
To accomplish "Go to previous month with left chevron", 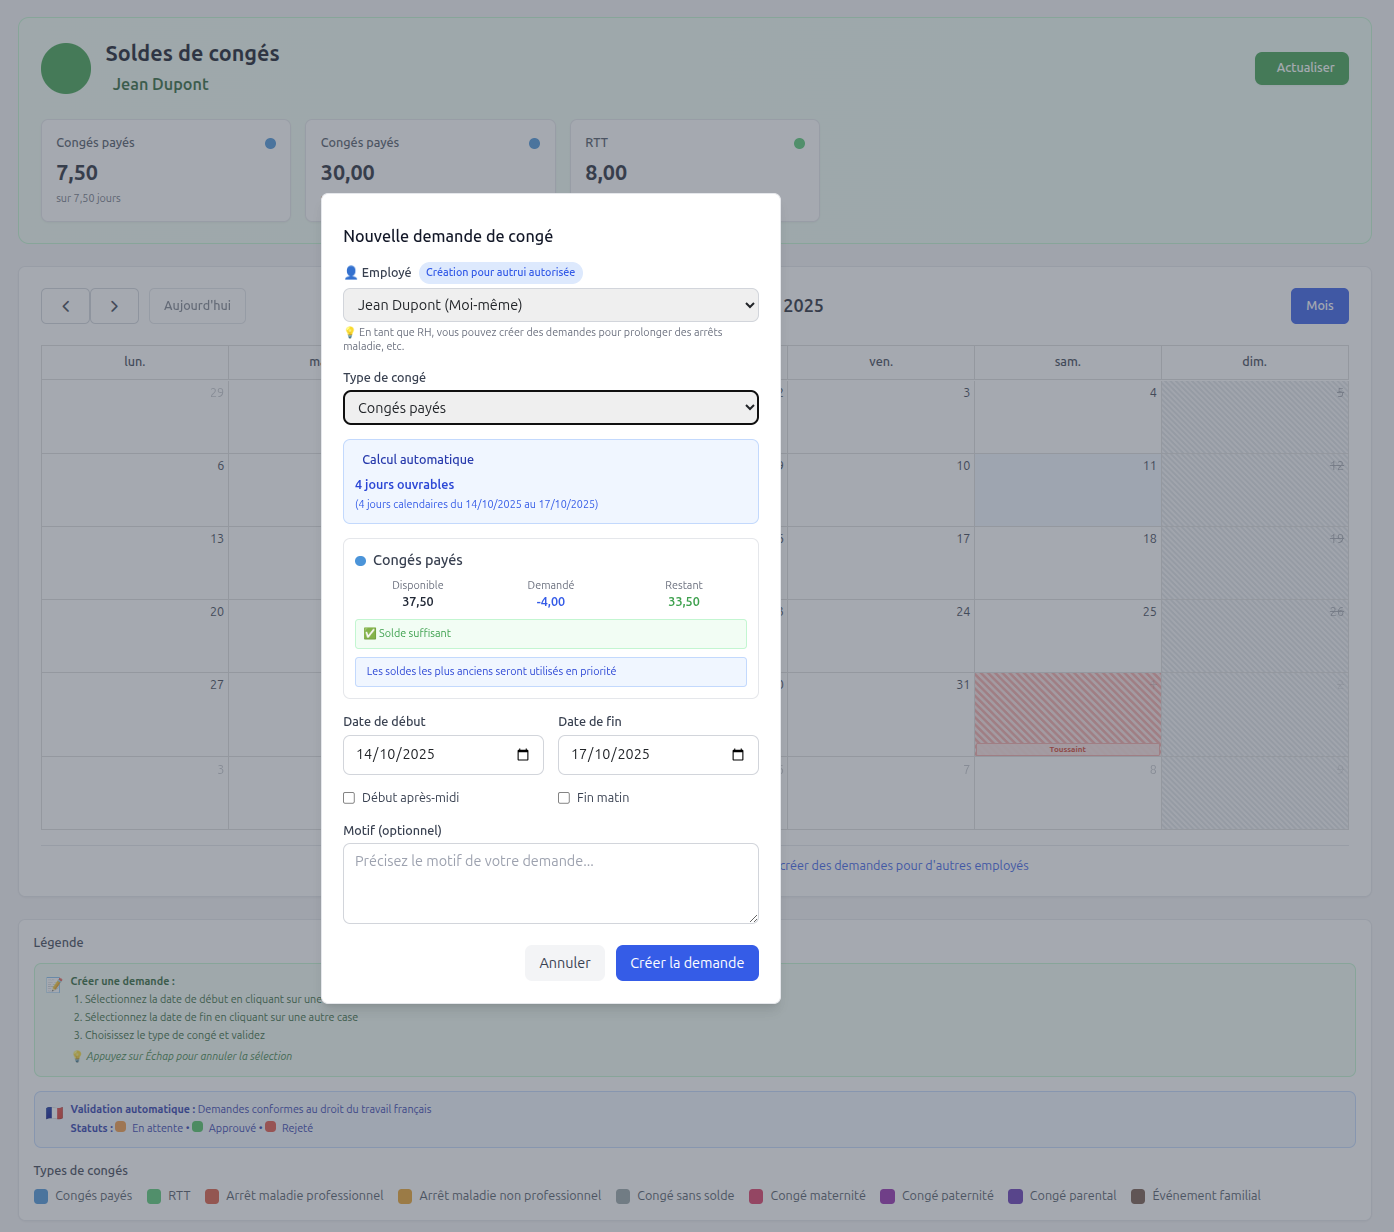I will 66,306.
